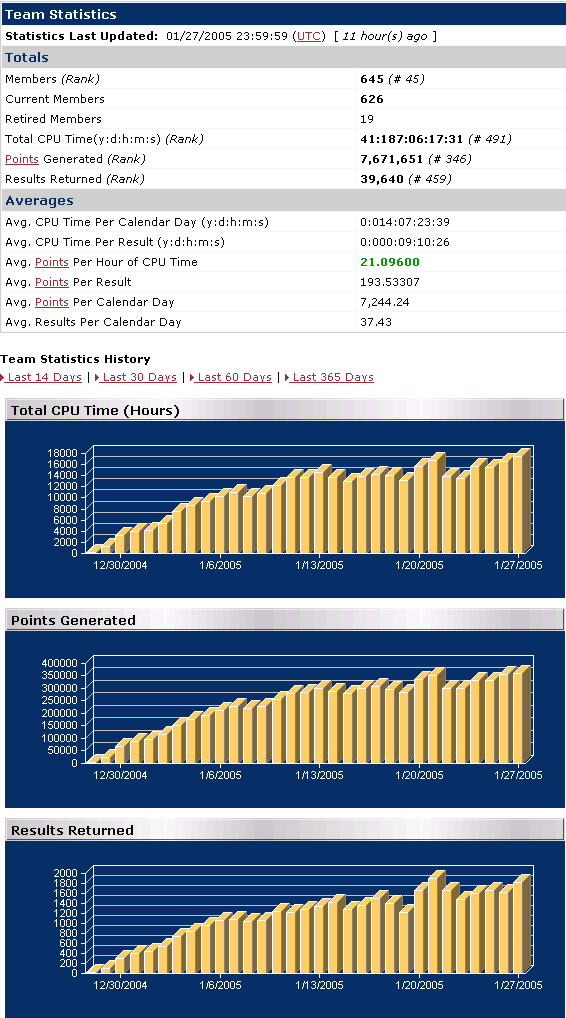The image size is (566, 1018).
Task: Click the Total CPU Time (Hours) chart header
Action: (x=284, y=410)
